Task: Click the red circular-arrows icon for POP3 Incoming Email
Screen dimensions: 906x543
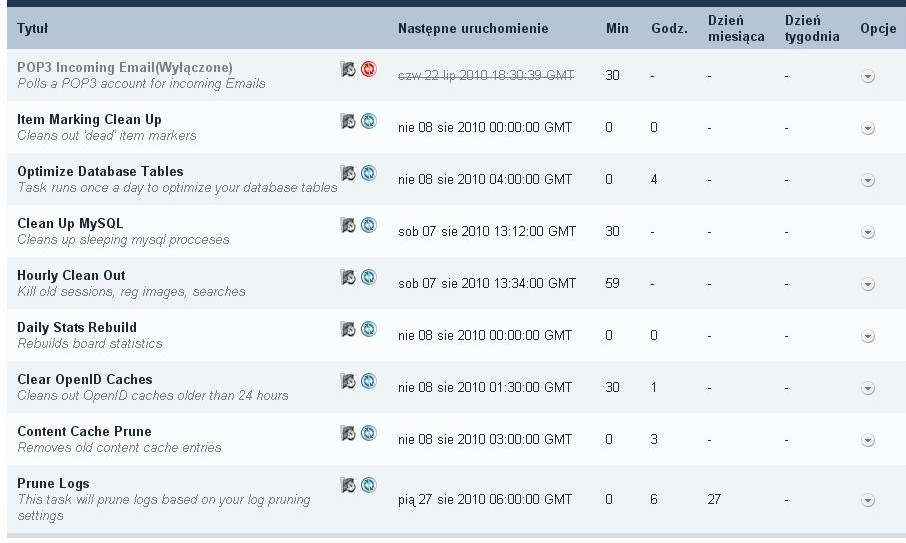Action: (368, 69)
